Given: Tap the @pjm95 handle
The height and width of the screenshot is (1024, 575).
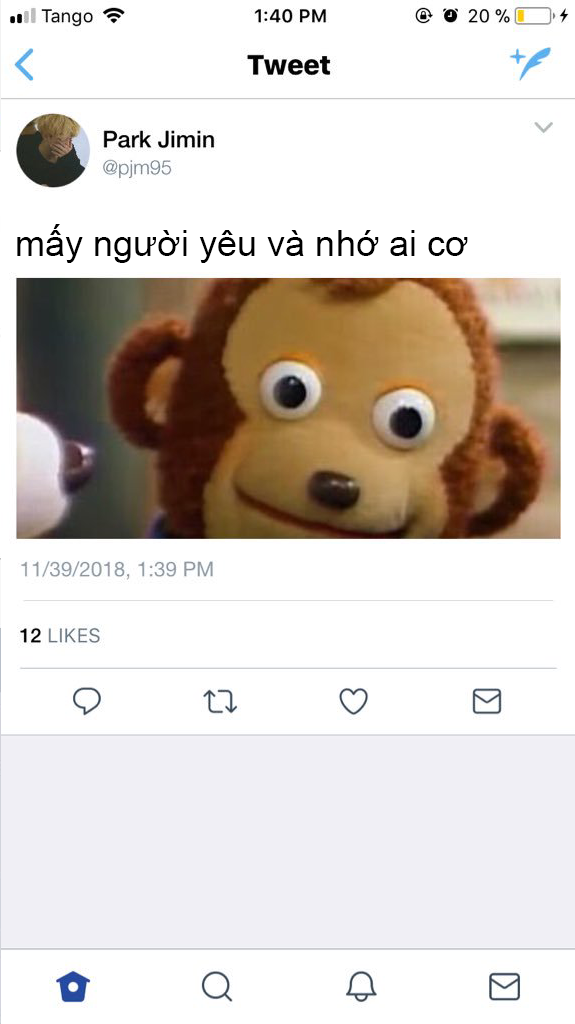Looking at the screenshot, I should (137, 168).
